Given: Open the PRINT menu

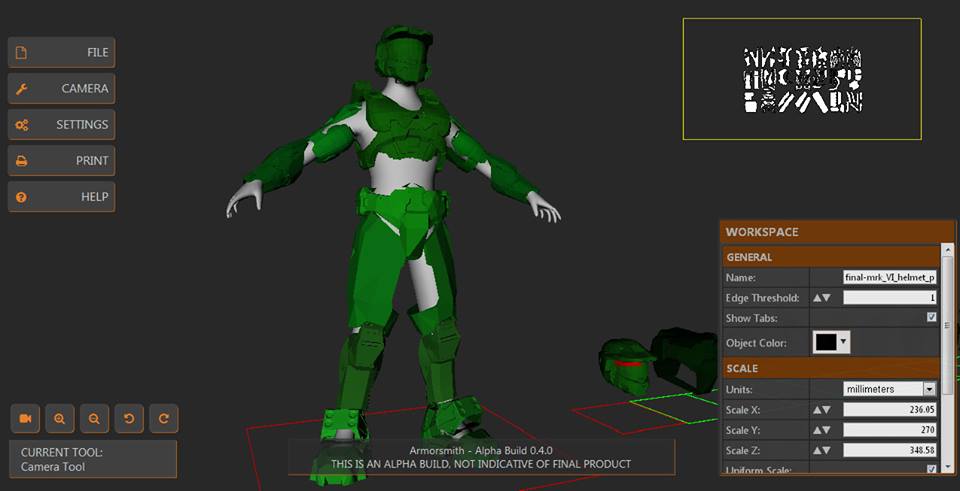Looking at the screenshot, I should click(x=61, y=161).
